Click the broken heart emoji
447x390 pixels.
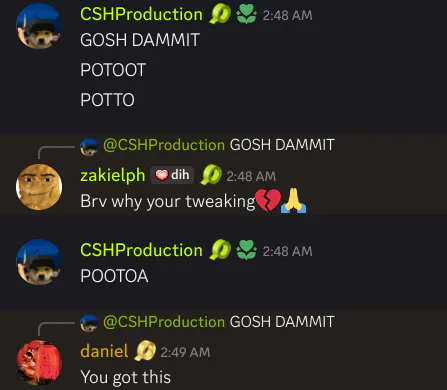click(268, 200)
